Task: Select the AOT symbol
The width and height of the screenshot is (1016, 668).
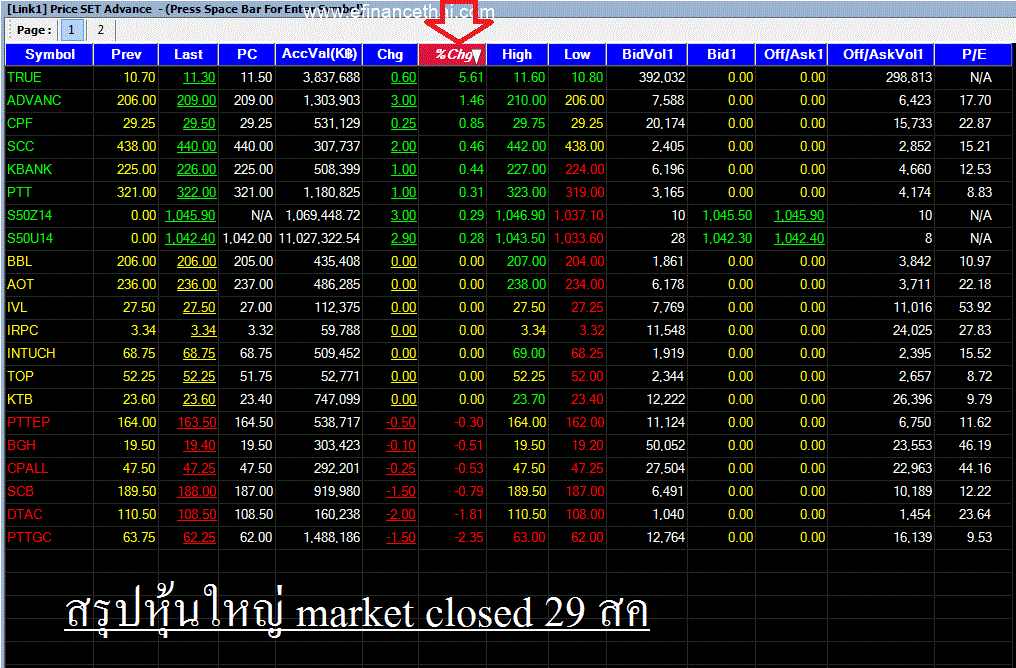Action: pyautogui.click(x=20, y=284)
